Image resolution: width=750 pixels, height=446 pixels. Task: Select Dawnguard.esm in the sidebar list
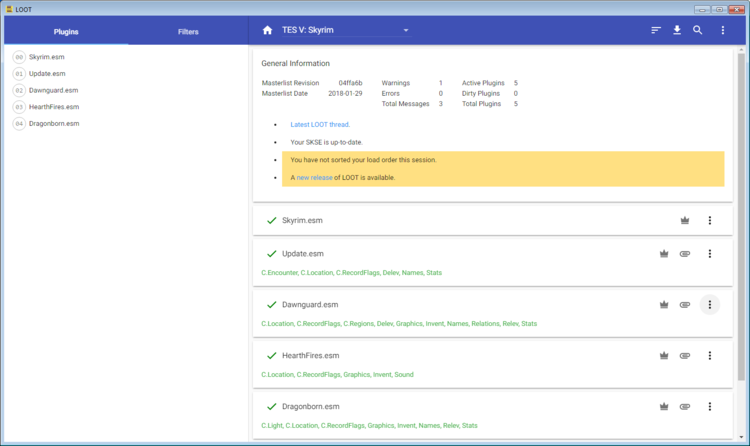pyautogui.click(x=53, y=90)
